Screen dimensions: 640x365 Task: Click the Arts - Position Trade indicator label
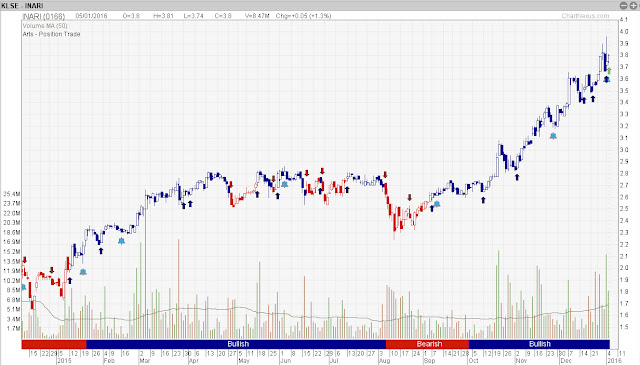click(x=51, y=34)
